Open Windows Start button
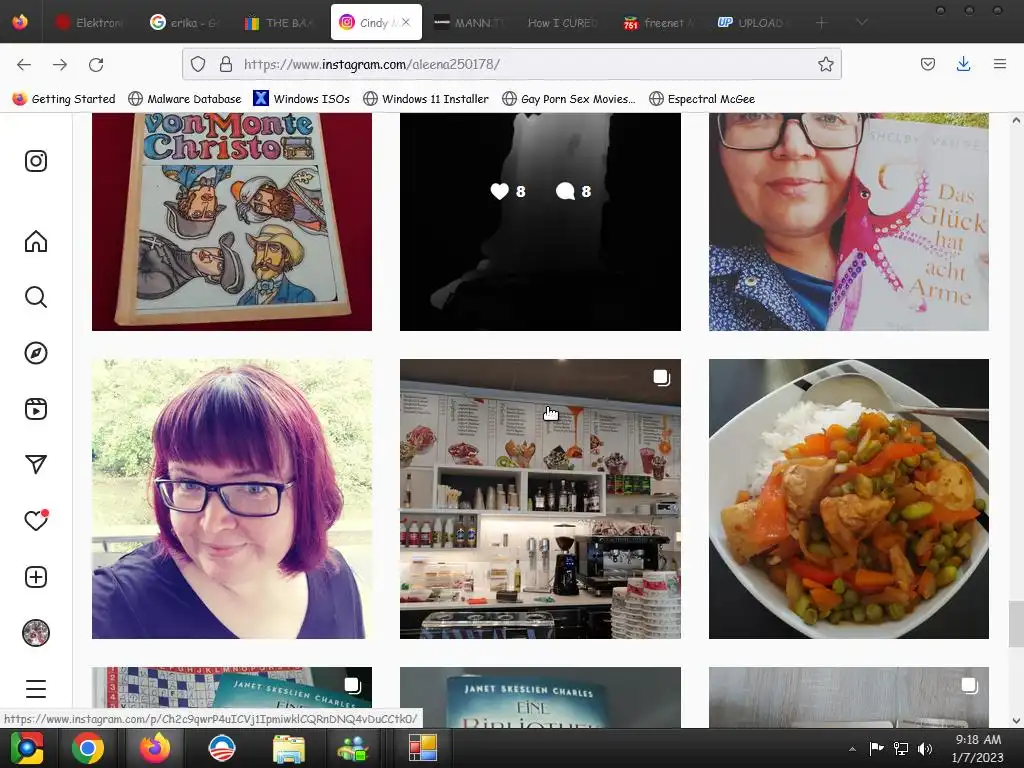The width and height of the screenshot is (1024, 768). [27, 748]
